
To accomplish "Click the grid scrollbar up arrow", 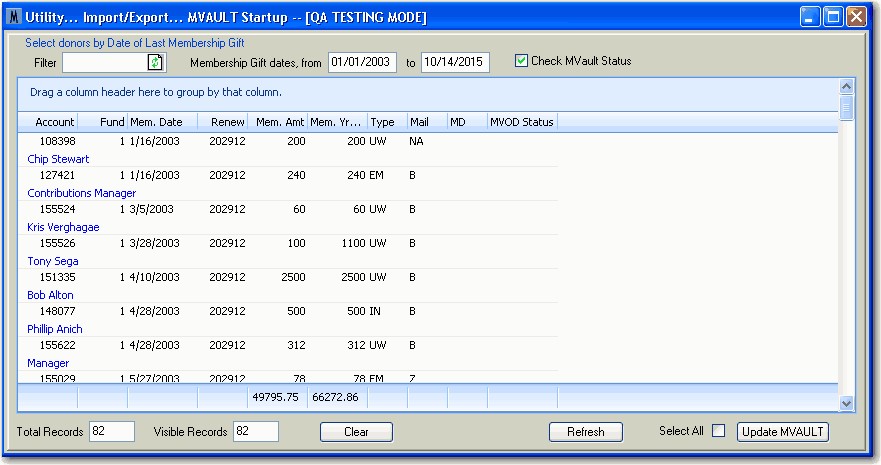I will (x=846, y=86).
